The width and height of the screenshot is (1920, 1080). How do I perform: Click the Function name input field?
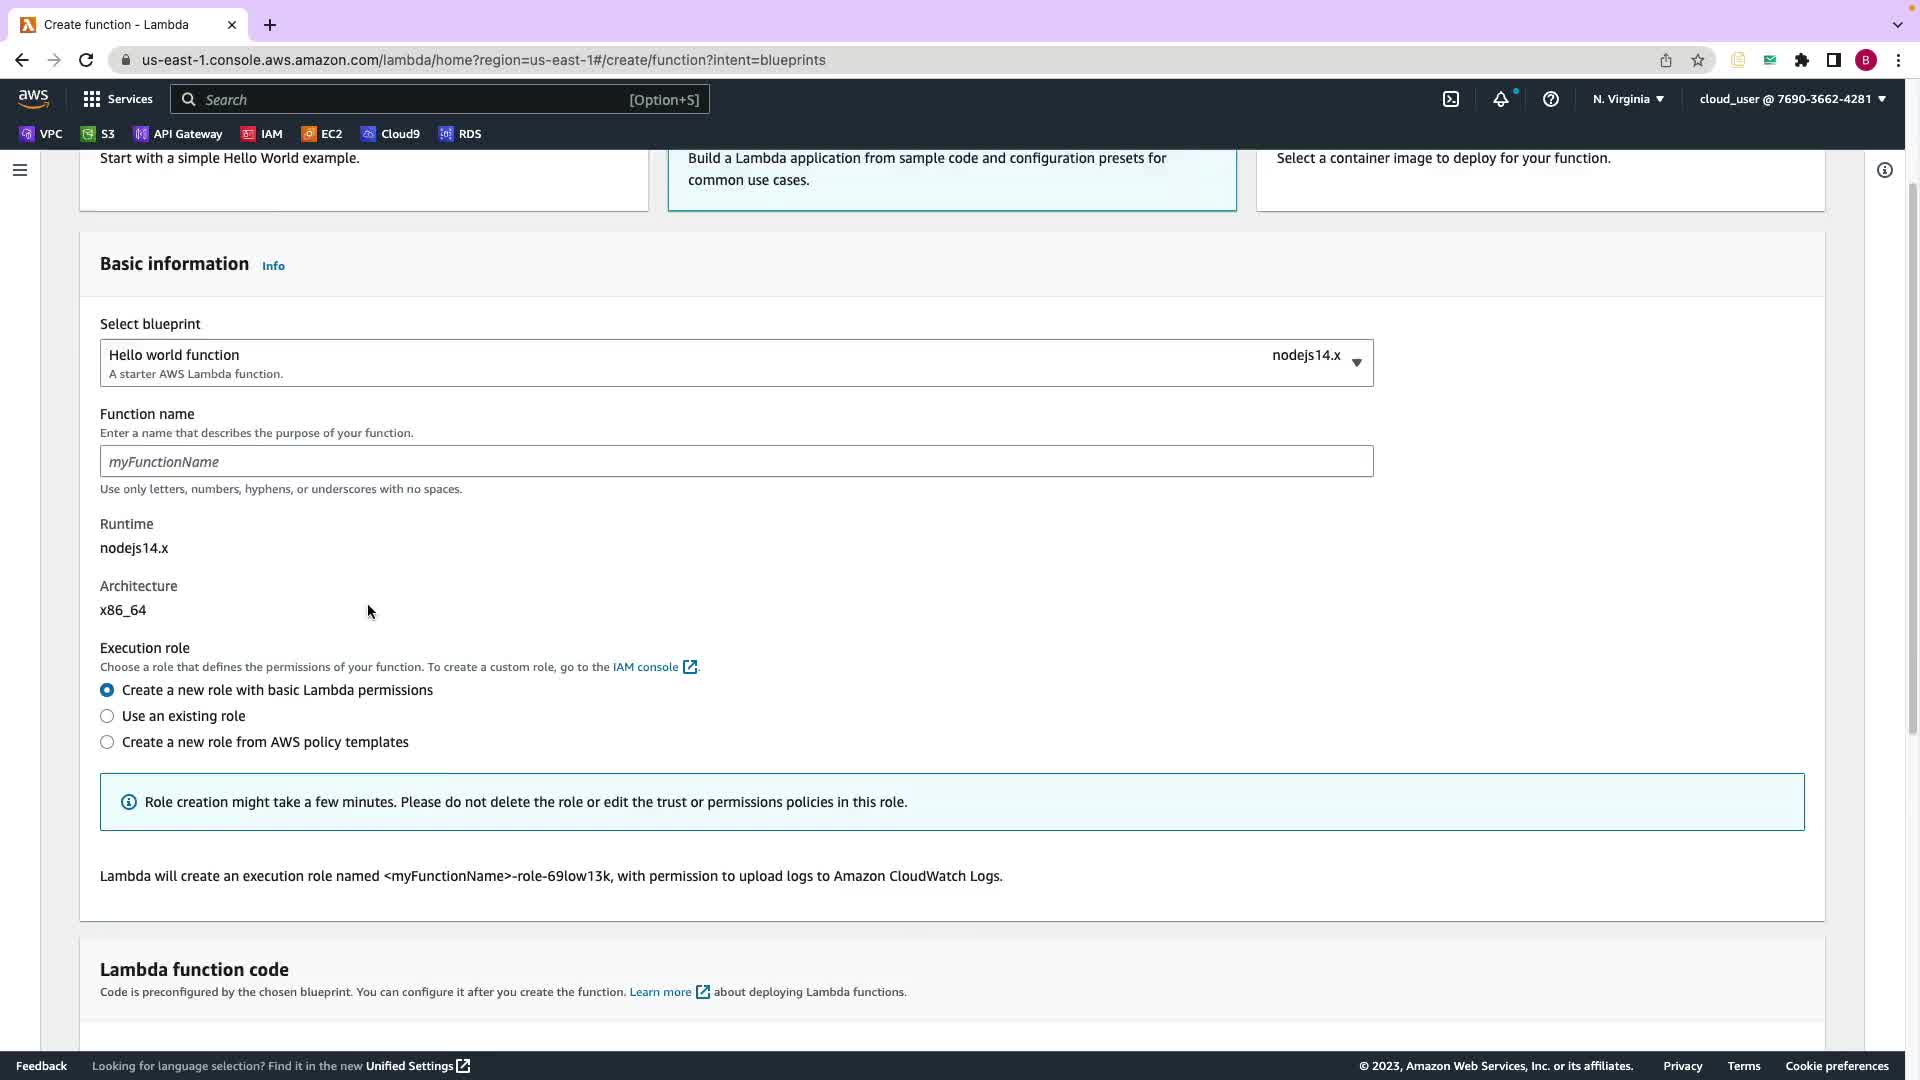pos(736,462)
